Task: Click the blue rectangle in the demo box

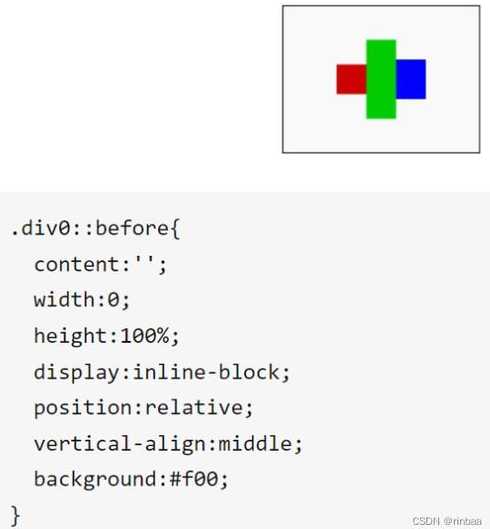Action: point(411,79)
